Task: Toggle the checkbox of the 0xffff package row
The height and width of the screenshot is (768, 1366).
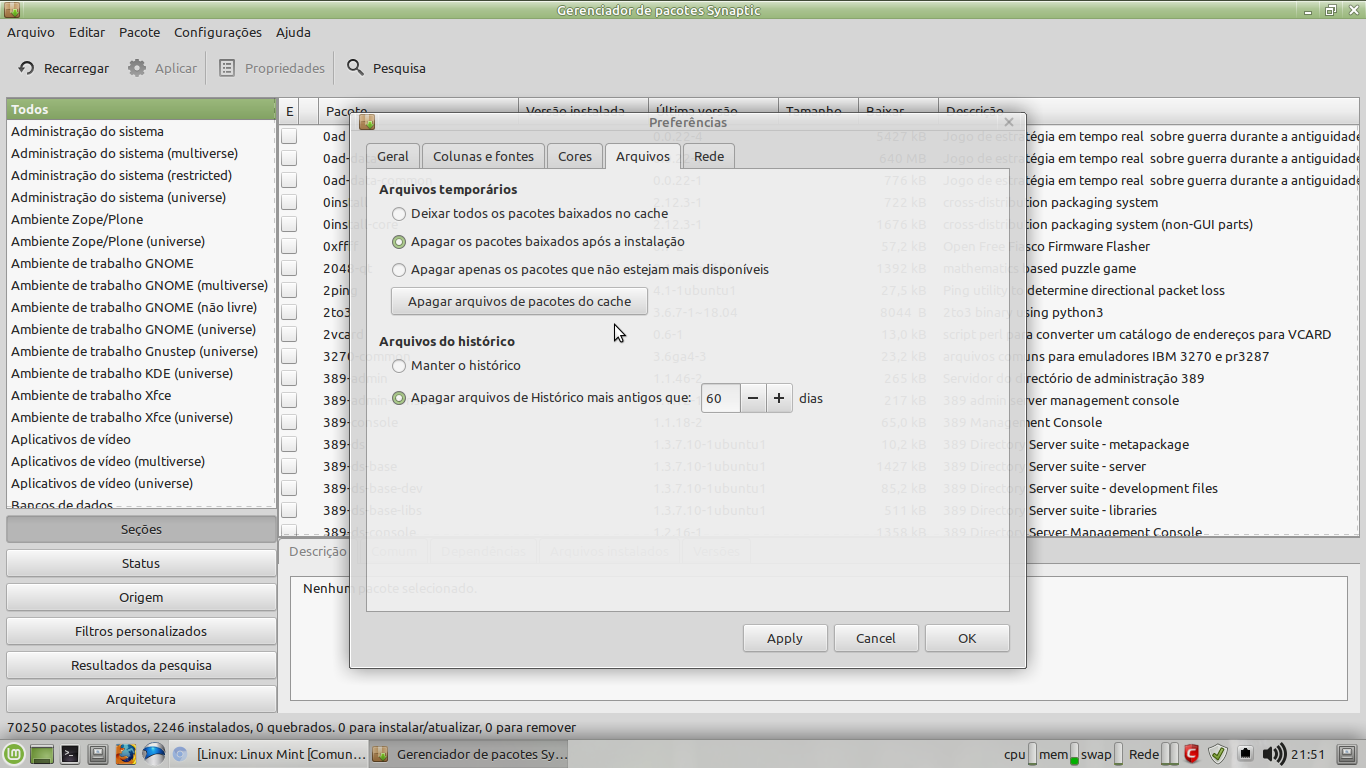Action: point(289,246)
